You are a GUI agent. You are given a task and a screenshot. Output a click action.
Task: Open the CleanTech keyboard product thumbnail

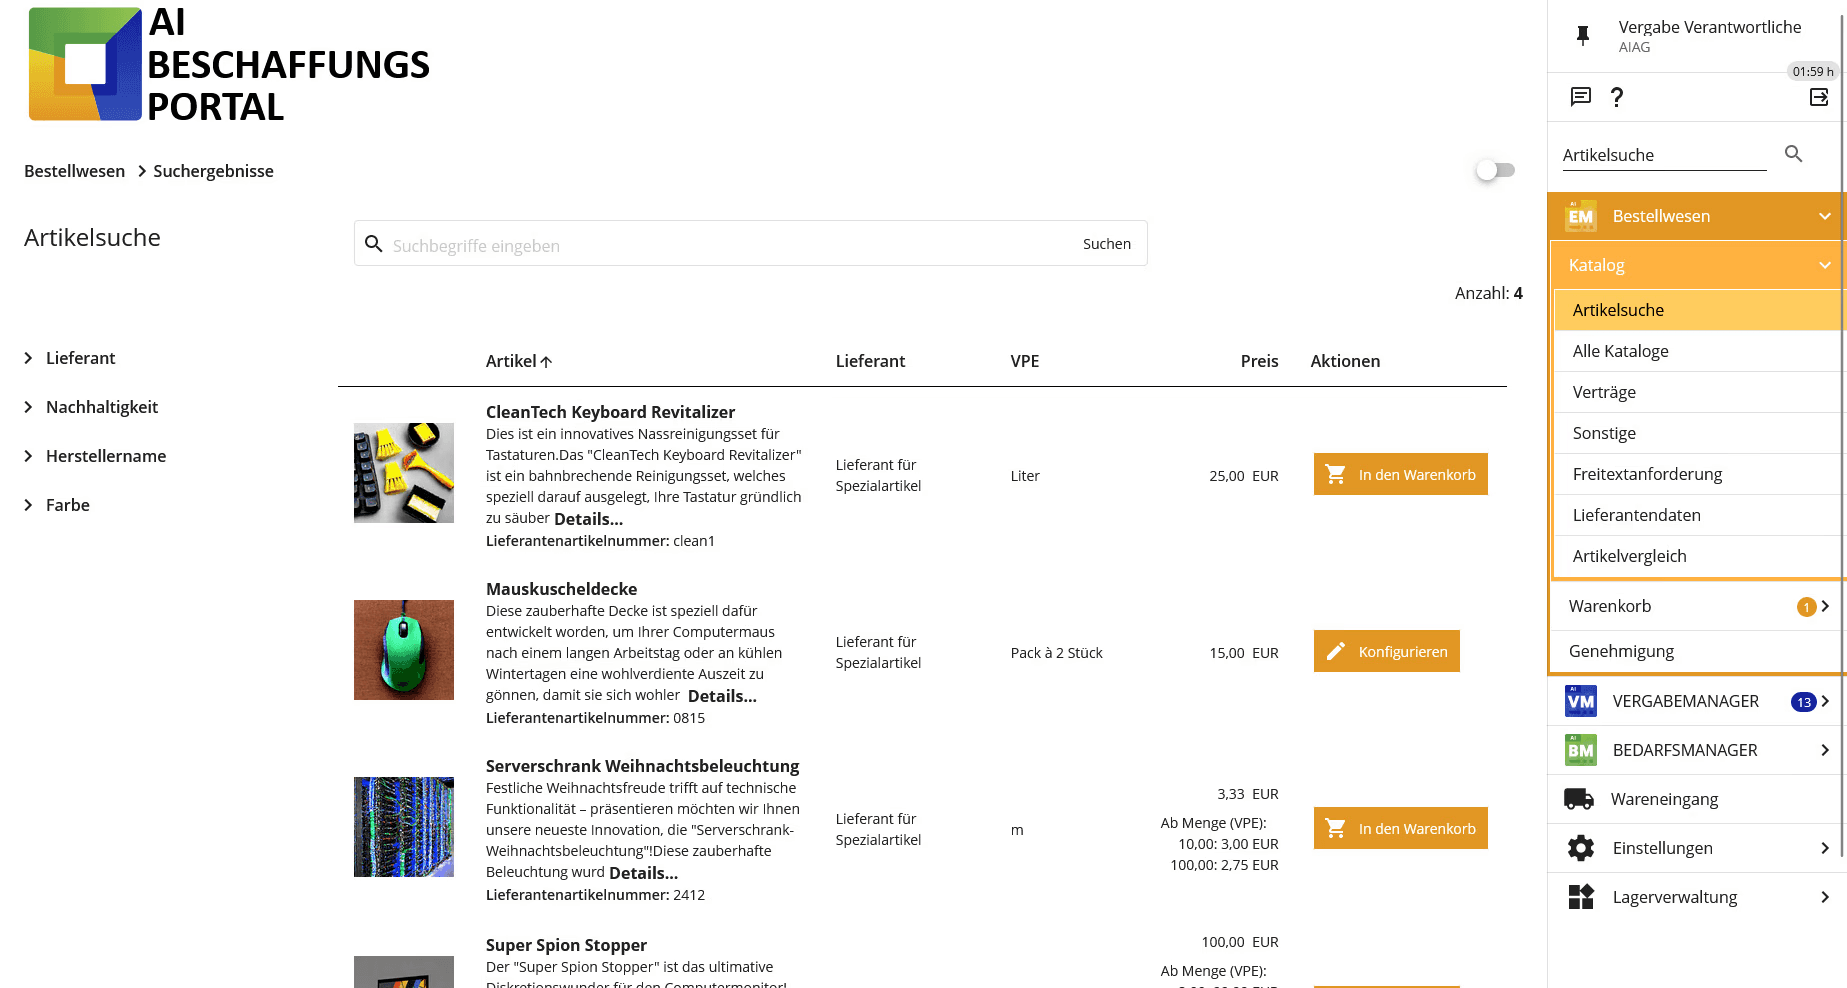(404, 473)
